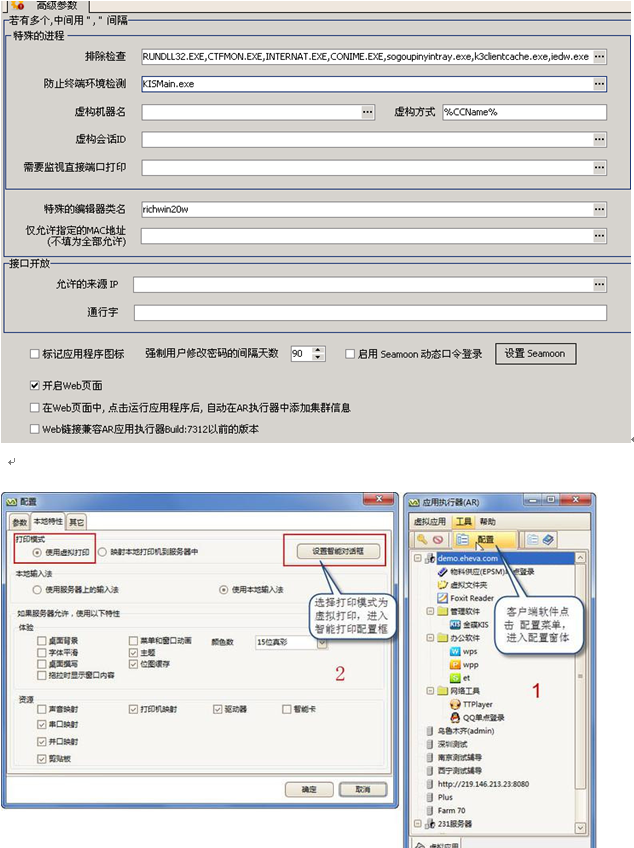Open the 虚拟文件夹 entry
Screen dimensions: 634x848
coord(462,585)
